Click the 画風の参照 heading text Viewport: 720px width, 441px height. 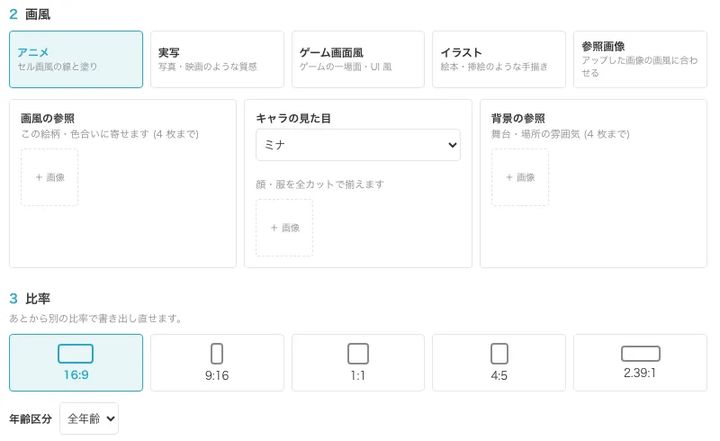pos(47,119)
